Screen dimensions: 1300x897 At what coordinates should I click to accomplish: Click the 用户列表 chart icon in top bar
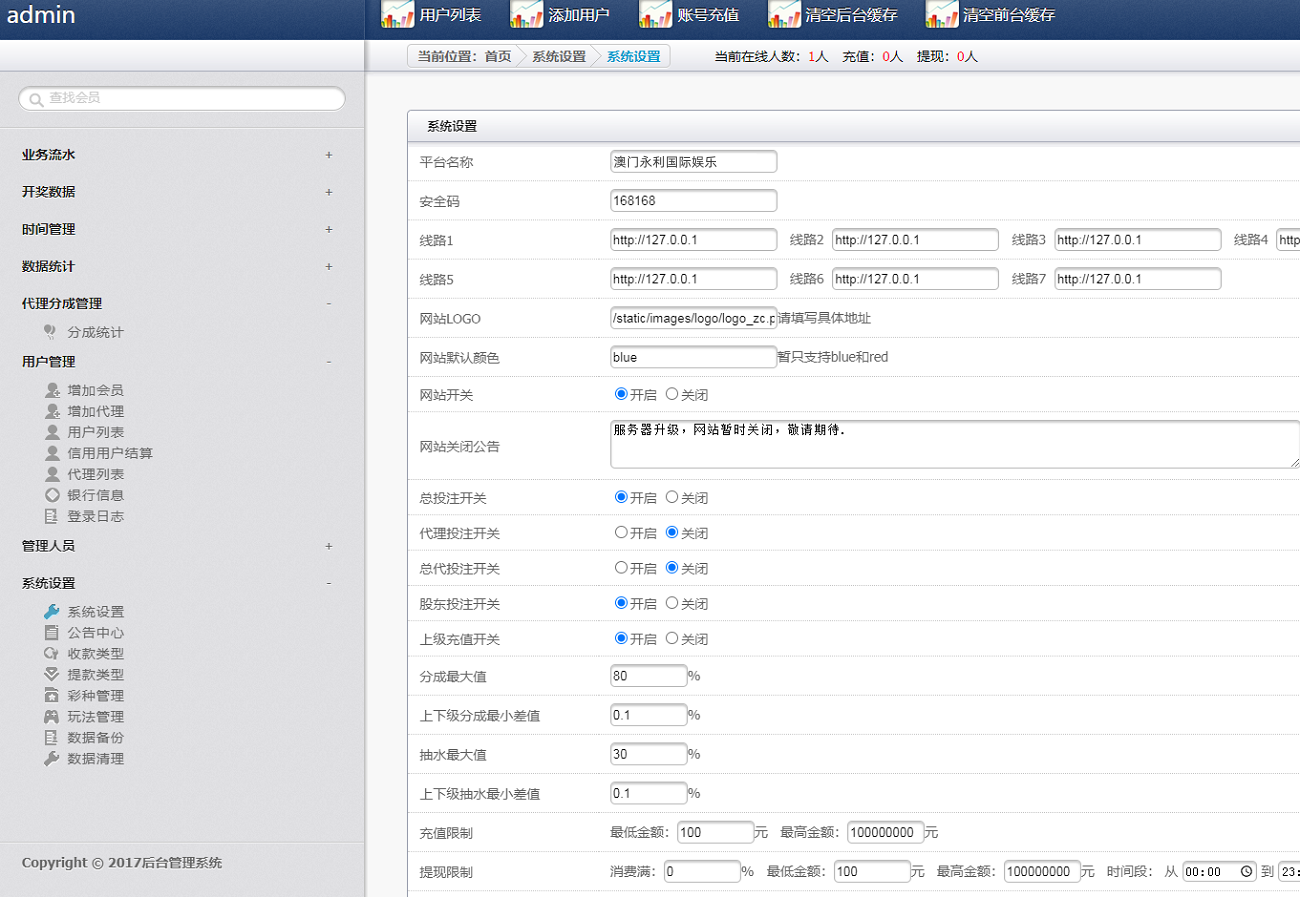click(397, 14)
